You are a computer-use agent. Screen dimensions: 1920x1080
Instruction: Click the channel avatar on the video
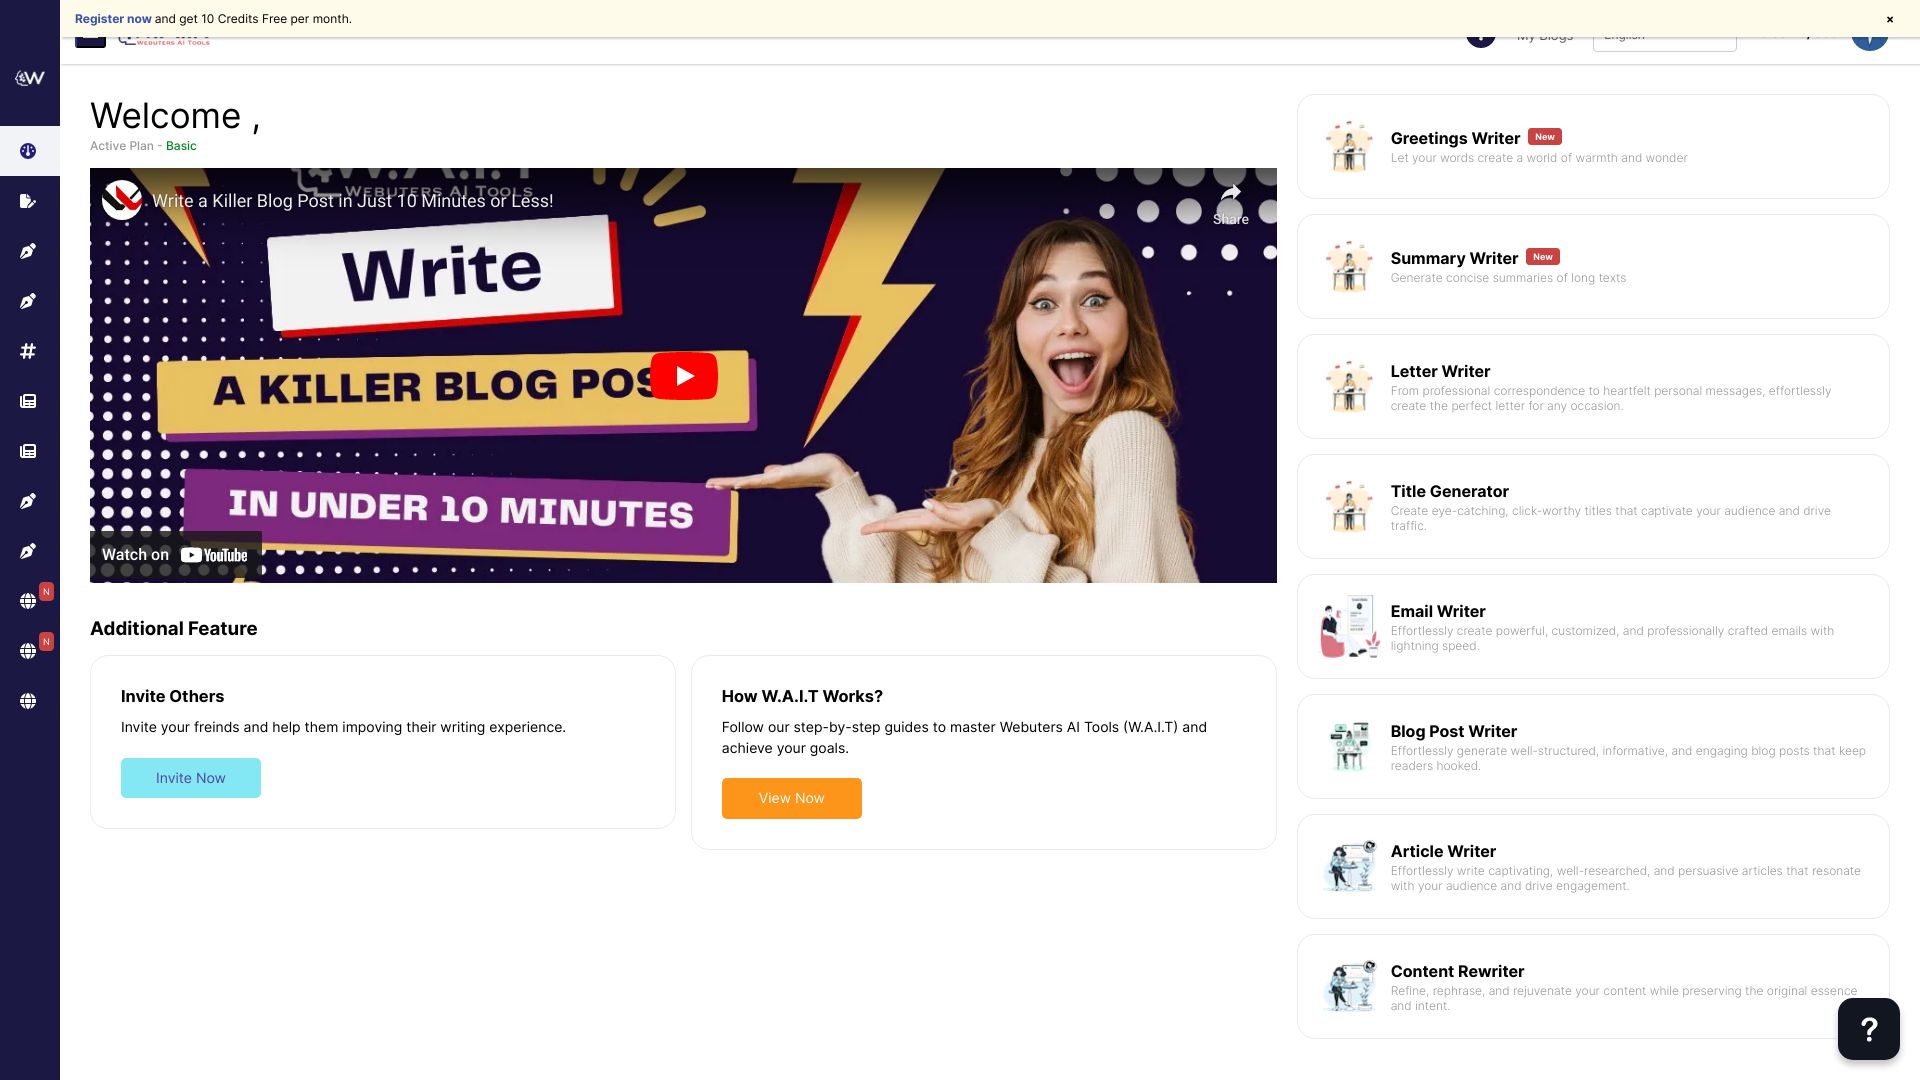tap(122, 200)
